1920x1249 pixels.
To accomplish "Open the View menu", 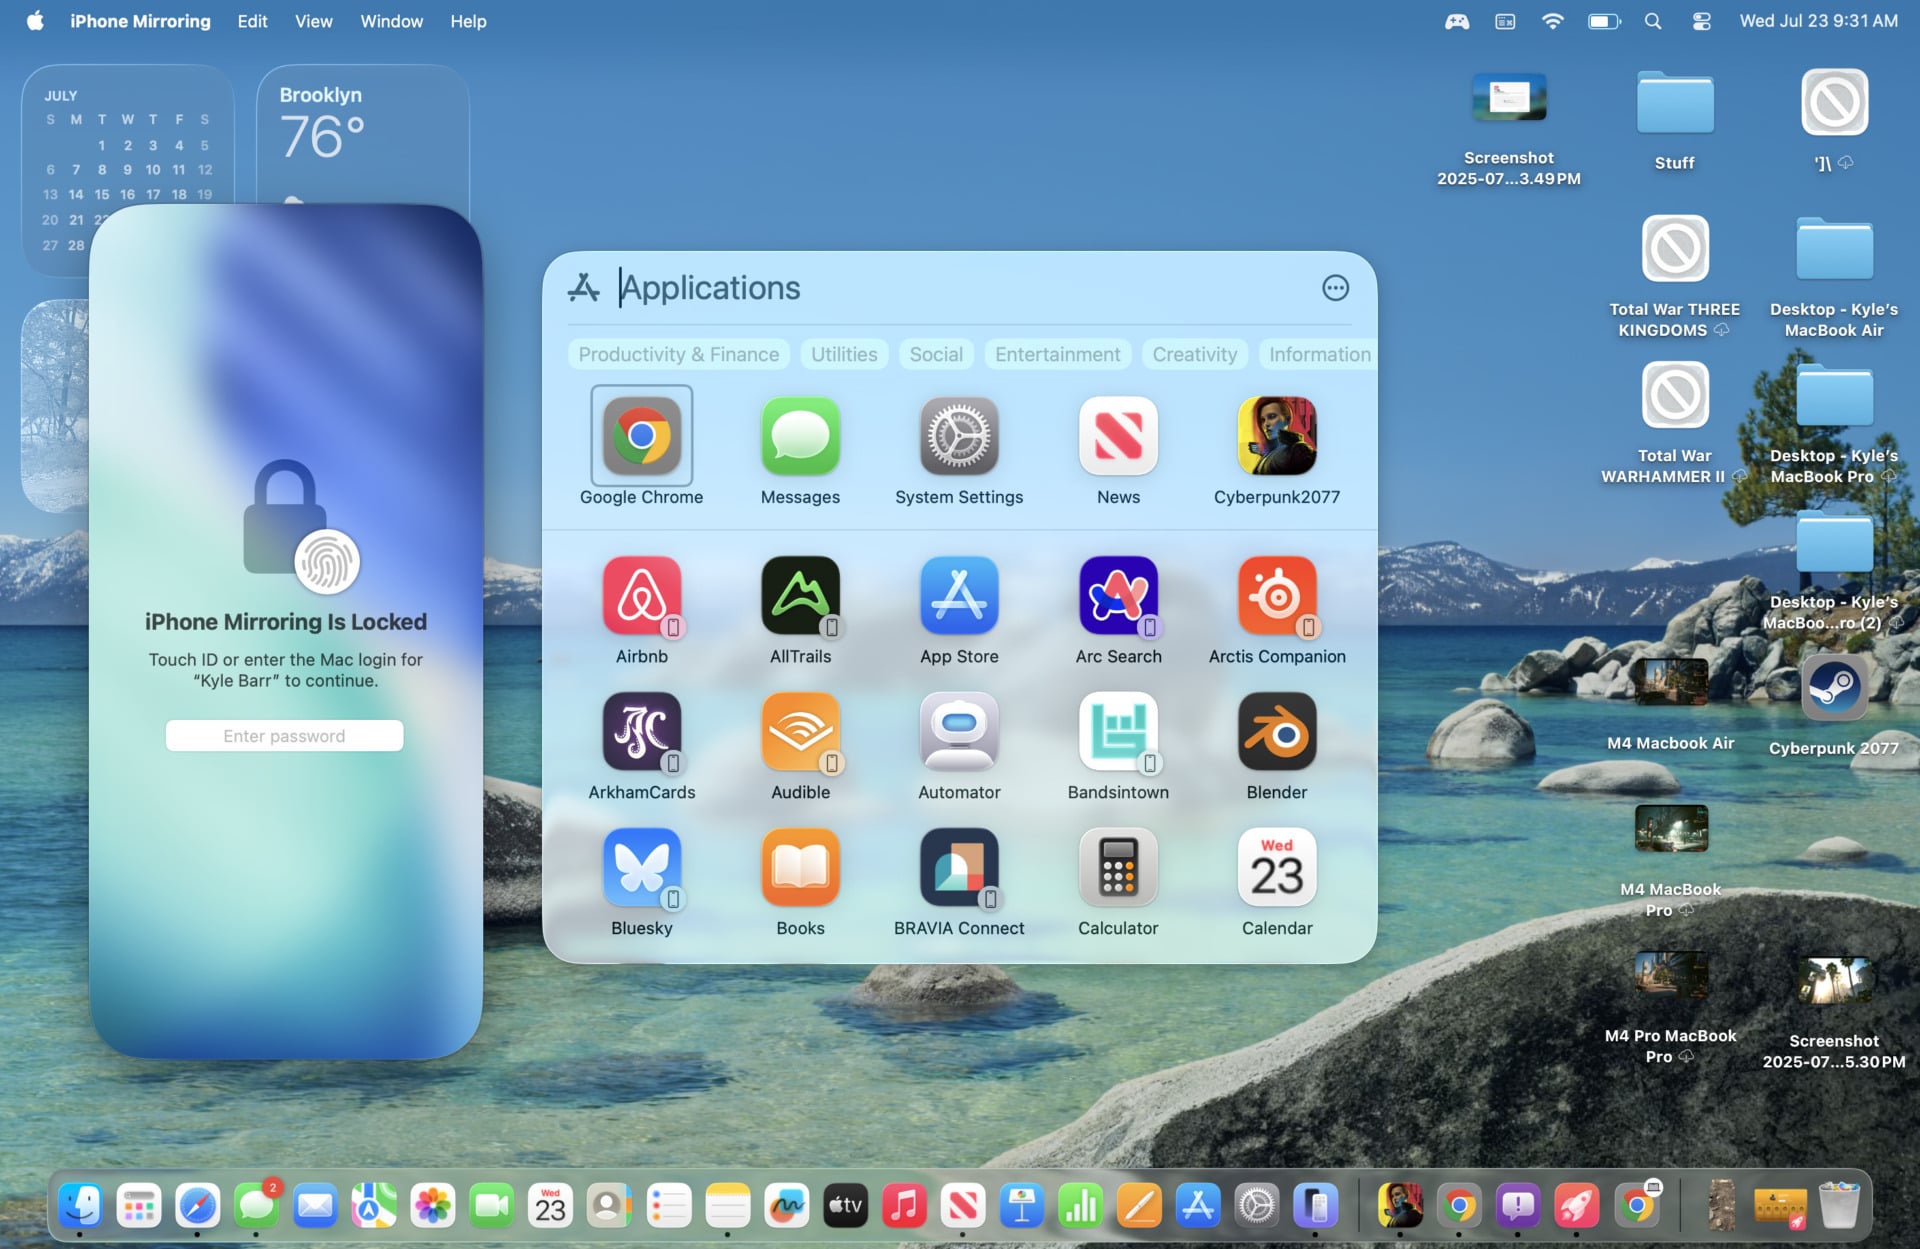I will click(x=313, y=21).
